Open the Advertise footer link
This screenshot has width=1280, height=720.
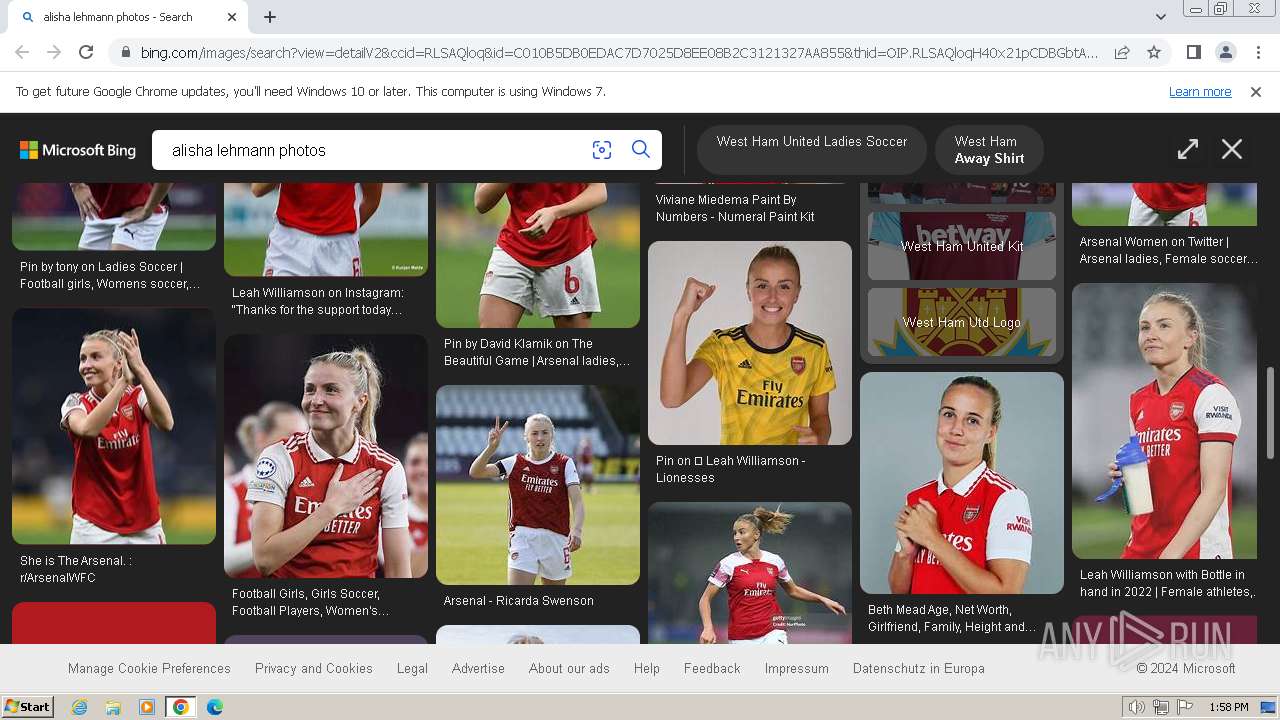(x=478, y=668)
